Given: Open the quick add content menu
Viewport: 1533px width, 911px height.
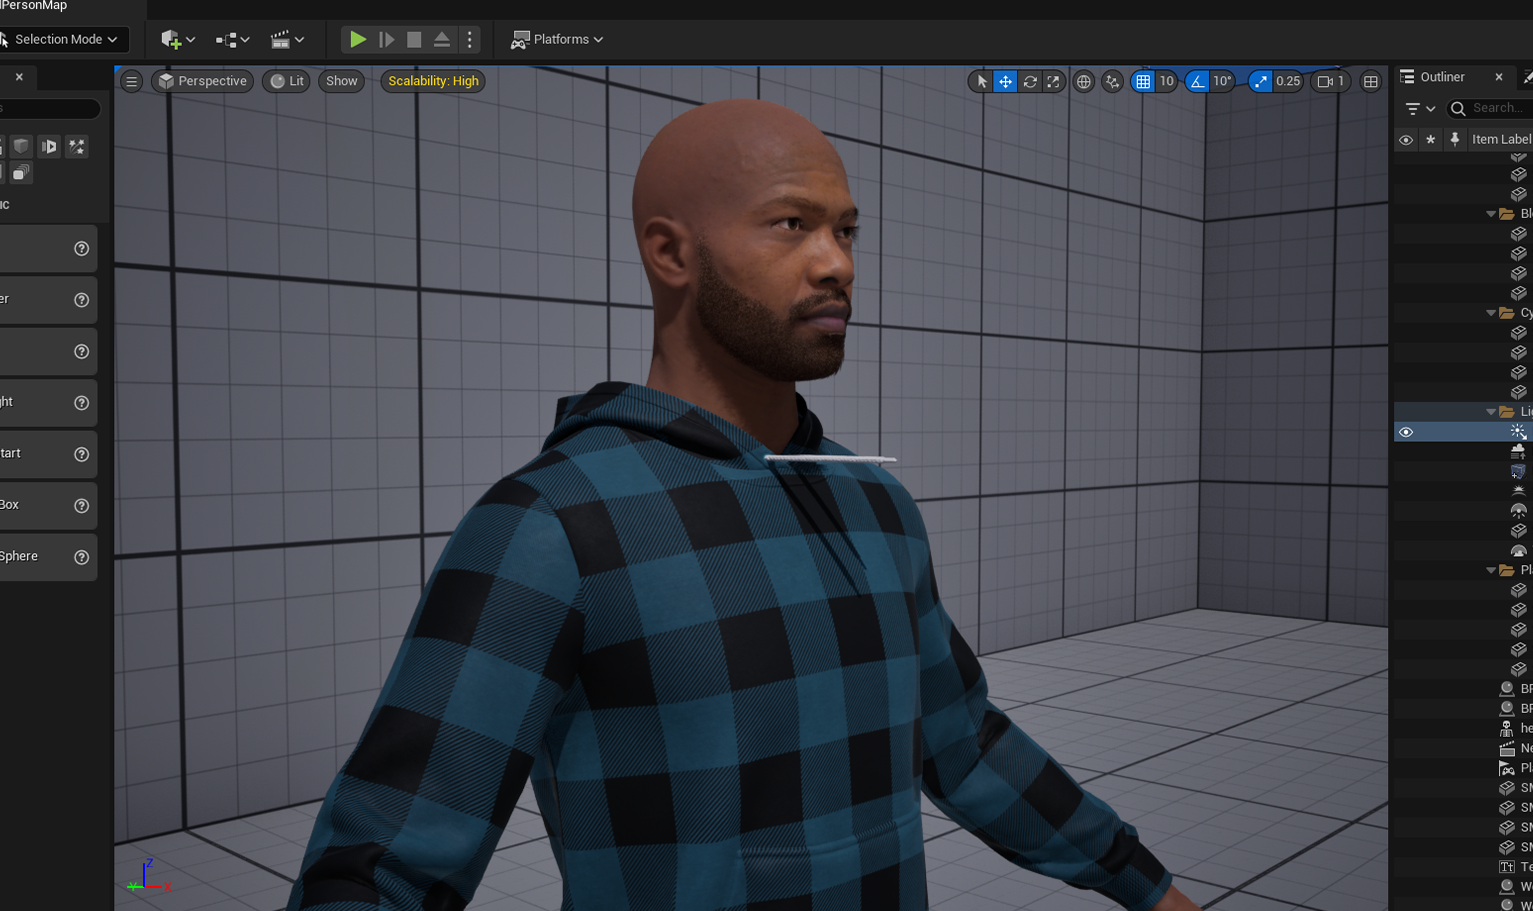Looking at the screenshot, I should coord(178,39).
